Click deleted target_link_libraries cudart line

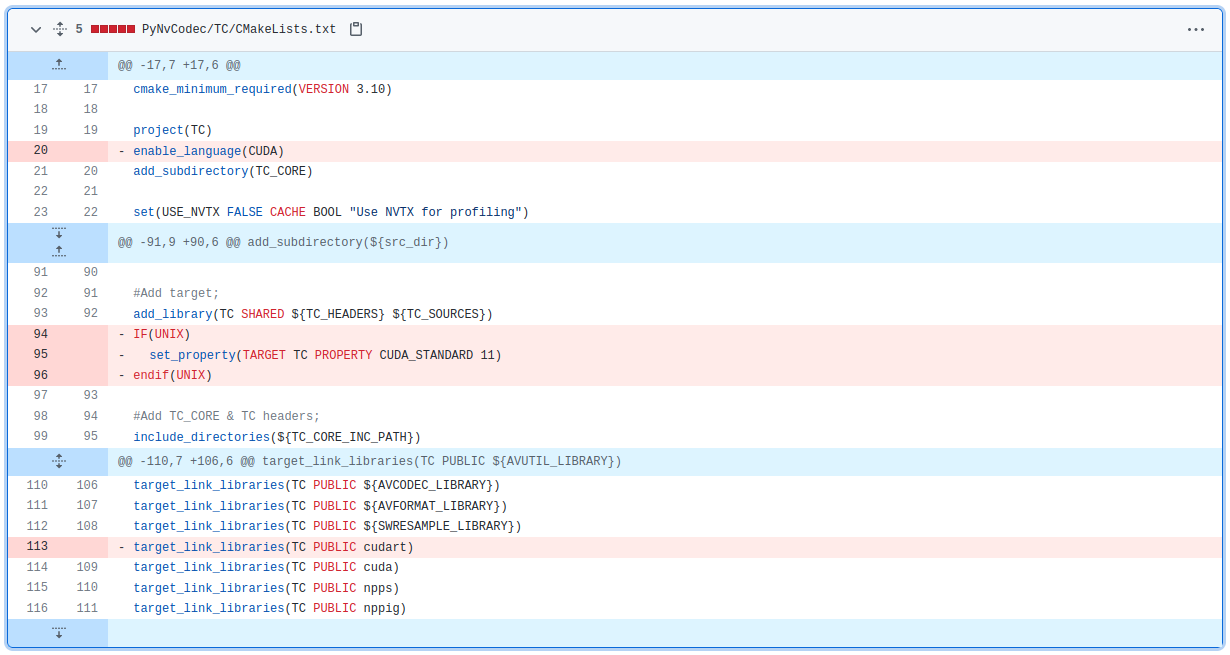271,547
